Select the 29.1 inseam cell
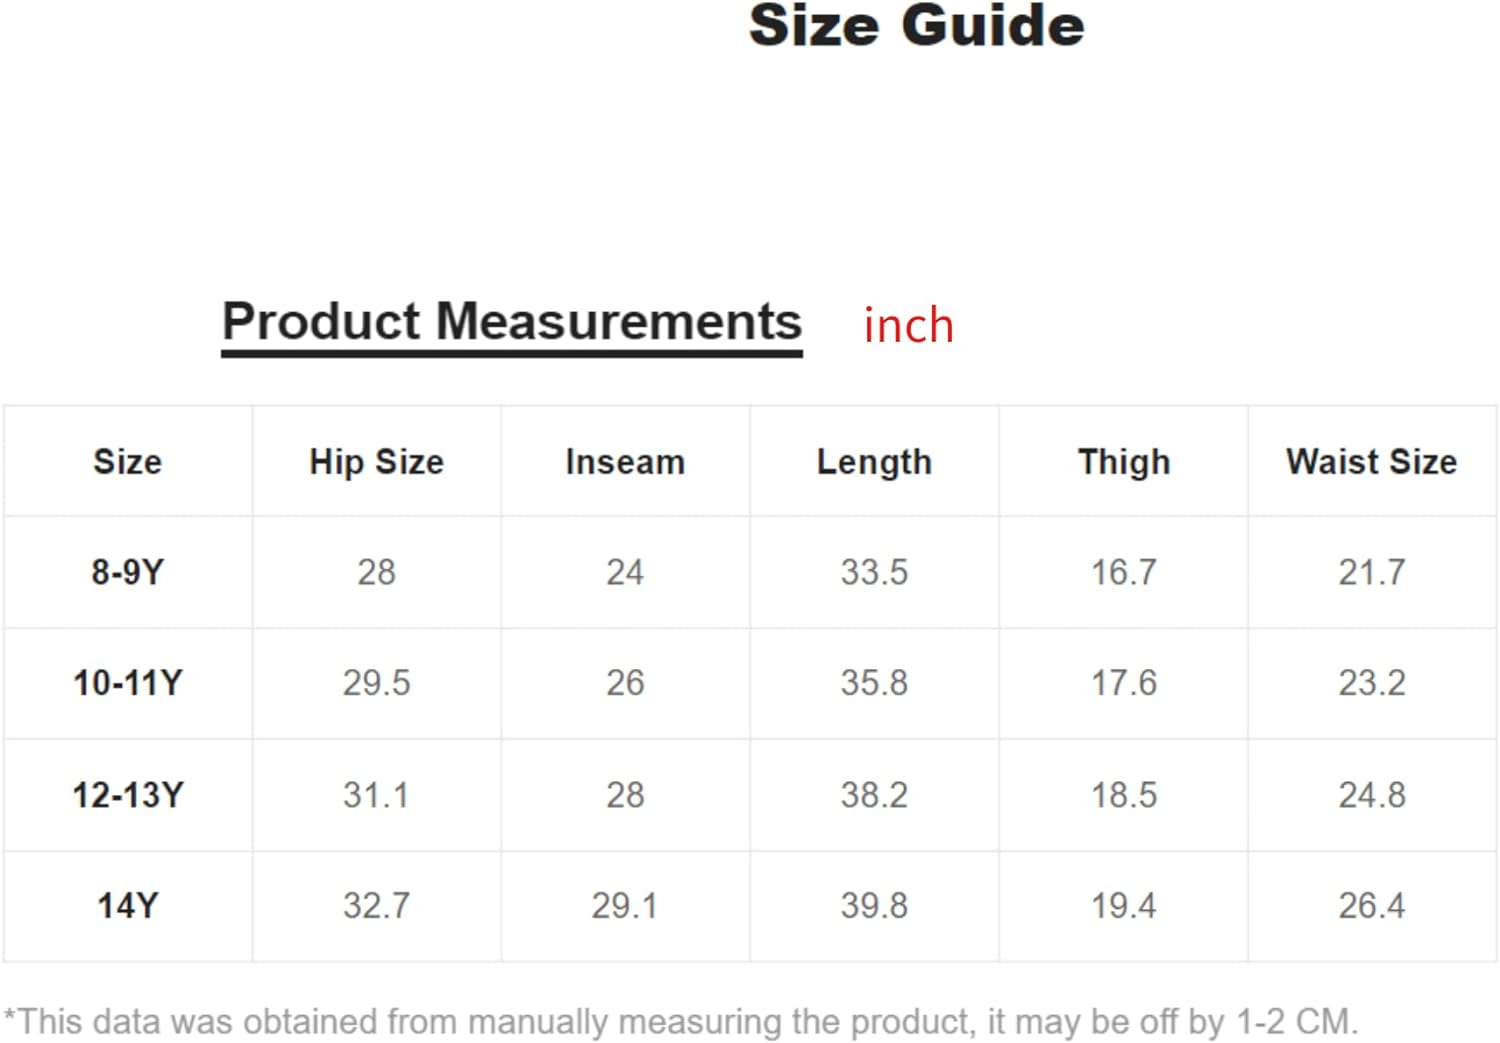1500x1043 pixels. click(x=625, y=906)
